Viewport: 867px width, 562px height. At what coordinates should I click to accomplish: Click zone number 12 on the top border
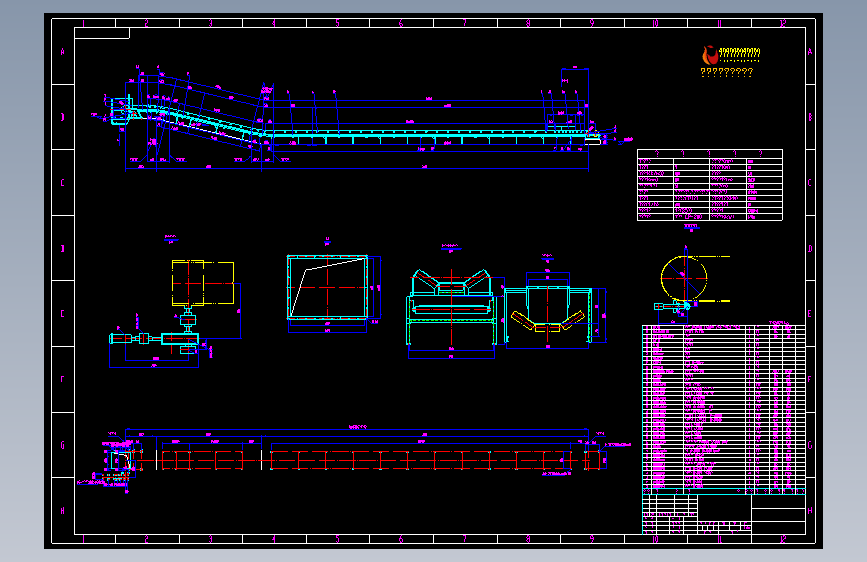click(x=783, y=23)
